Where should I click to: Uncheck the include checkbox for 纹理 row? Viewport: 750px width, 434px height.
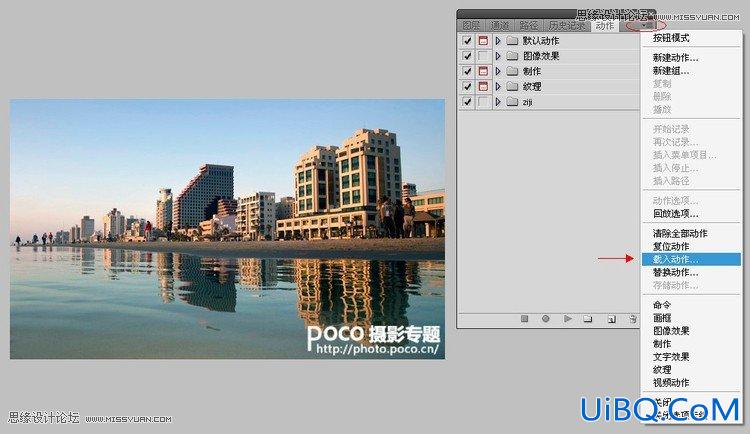467,87
